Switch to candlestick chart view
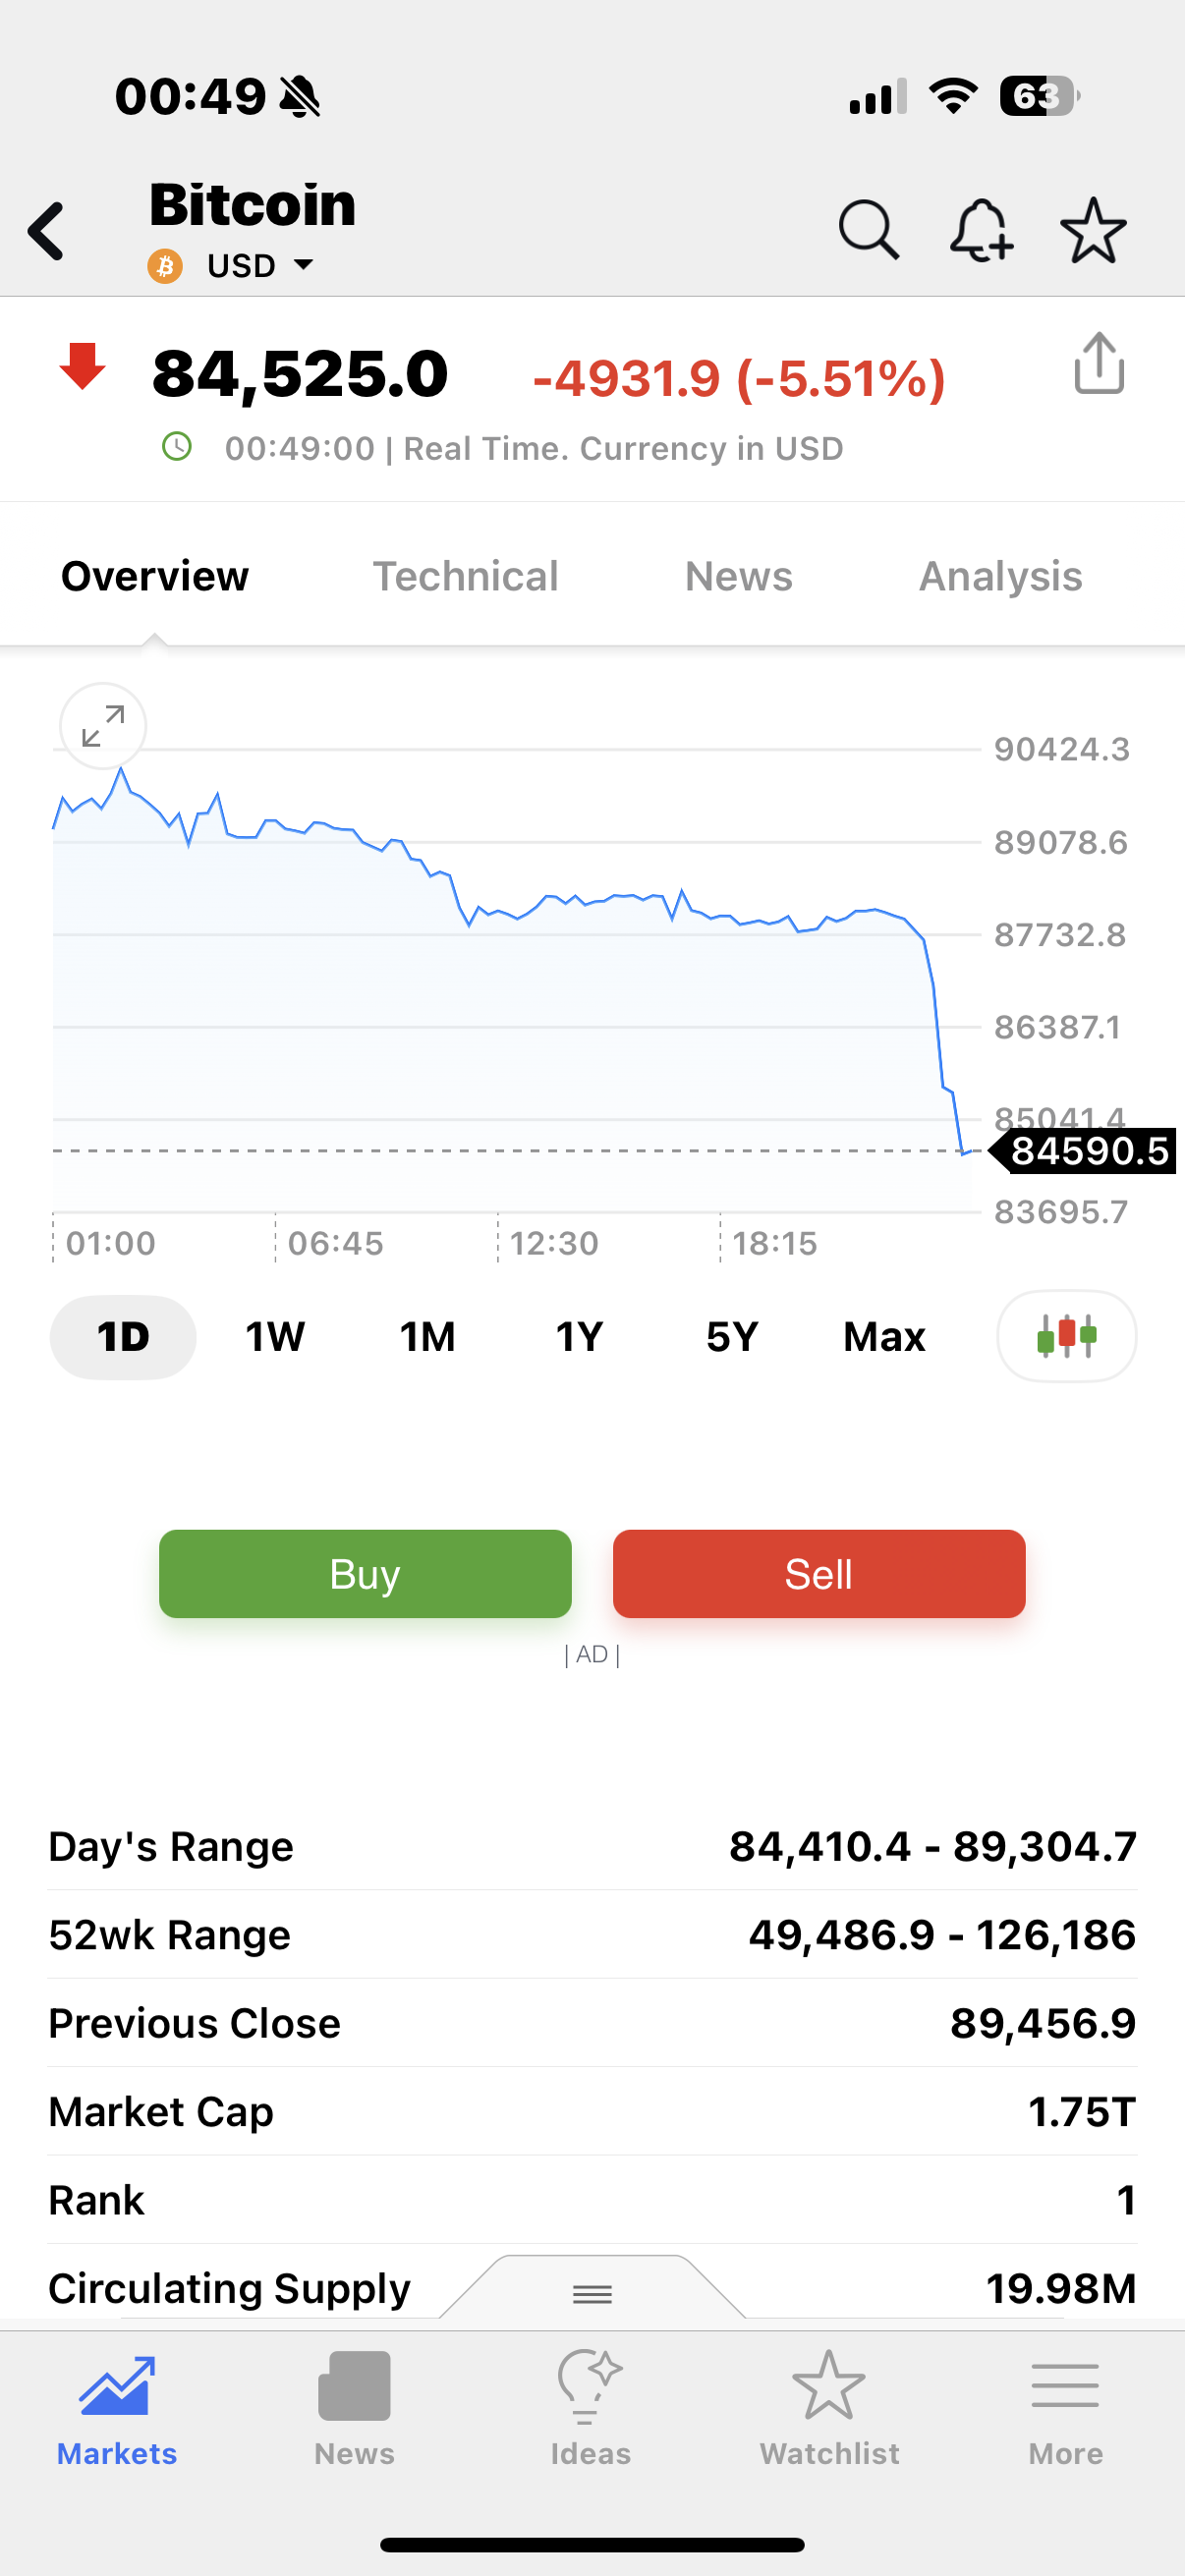This screenshot has height=2576, width=1185. pos(1066,1336)
